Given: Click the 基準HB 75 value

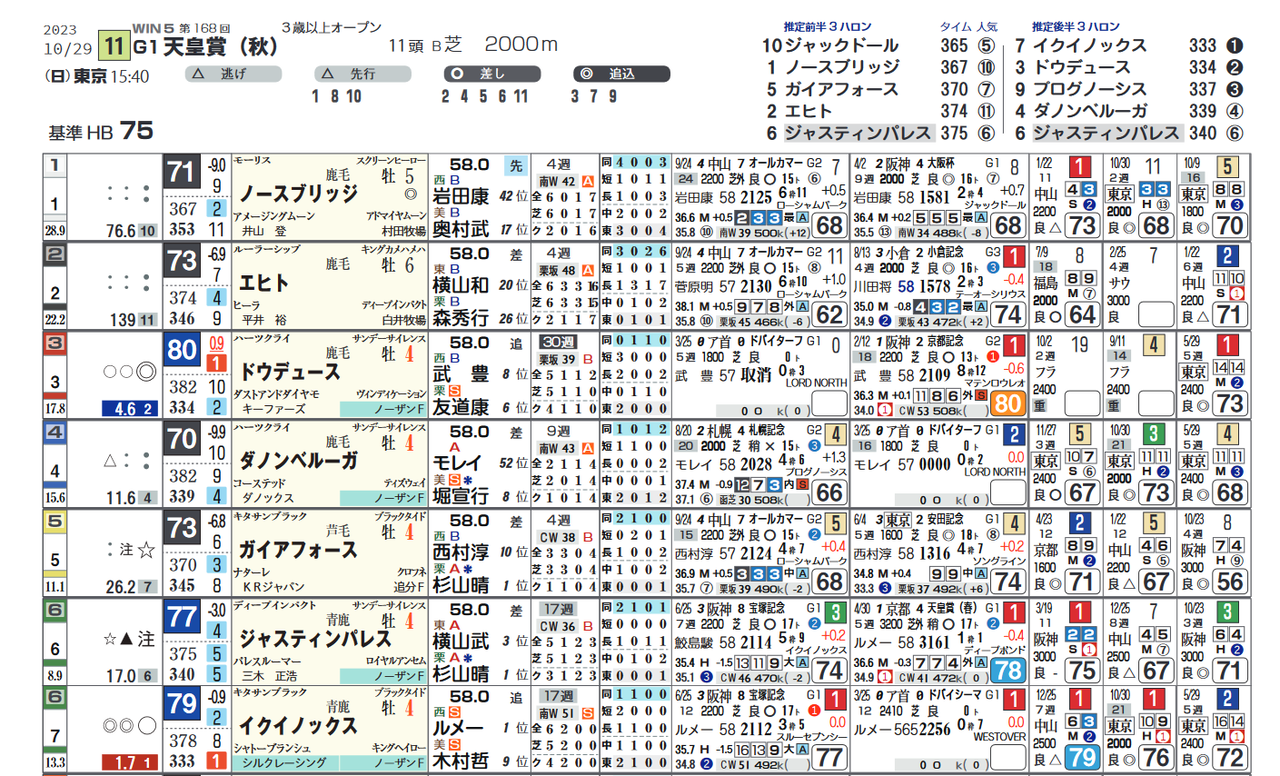Looking at the screenshot, I should 101,130.
